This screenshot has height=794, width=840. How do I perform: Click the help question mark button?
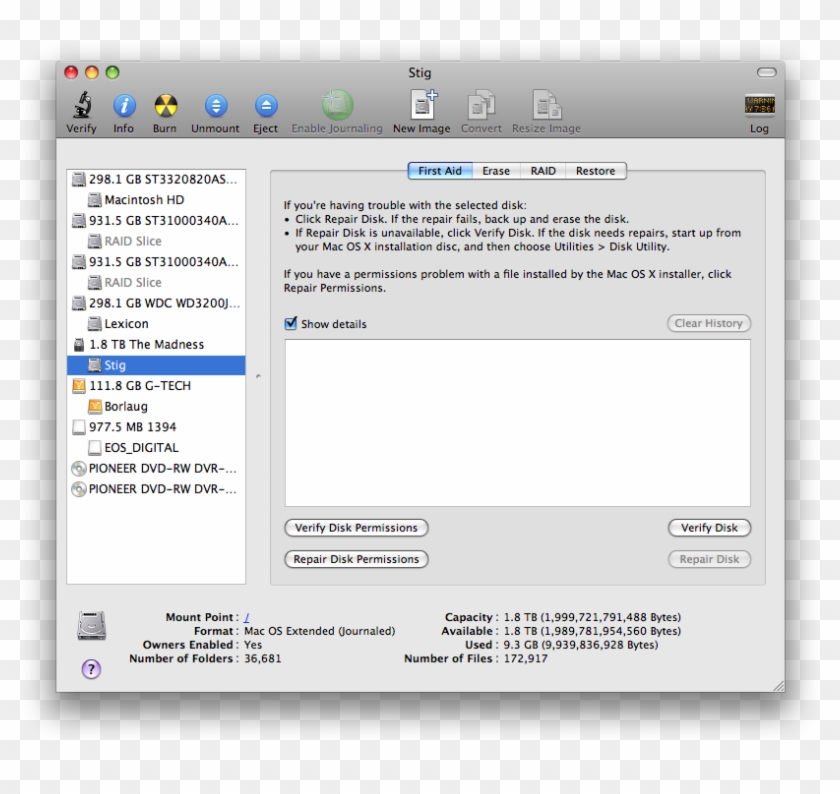point(92,668)
